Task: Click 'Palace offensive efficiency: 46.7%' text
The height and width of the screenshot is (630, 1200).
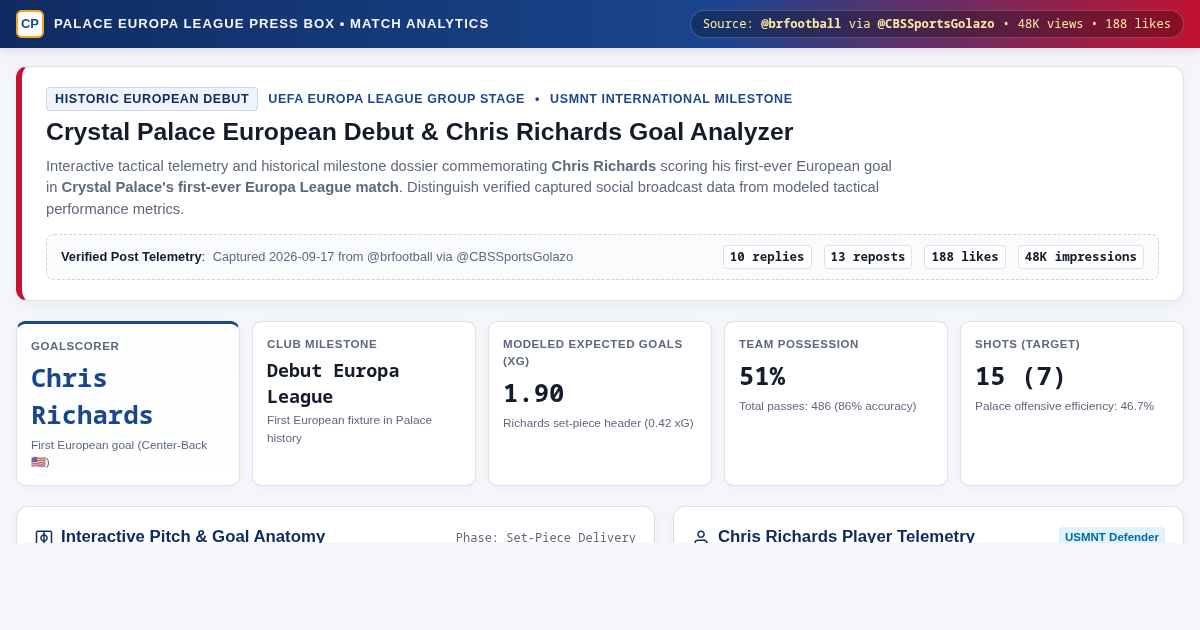Action: click(x=1064, y=406)
